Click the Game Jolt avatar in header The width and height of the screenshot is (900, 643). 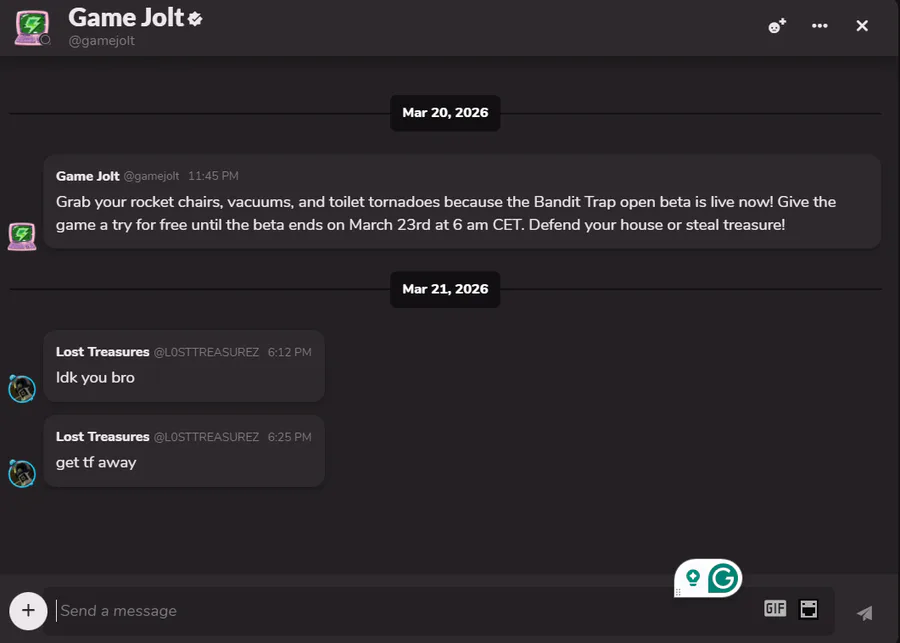(32, 26)
